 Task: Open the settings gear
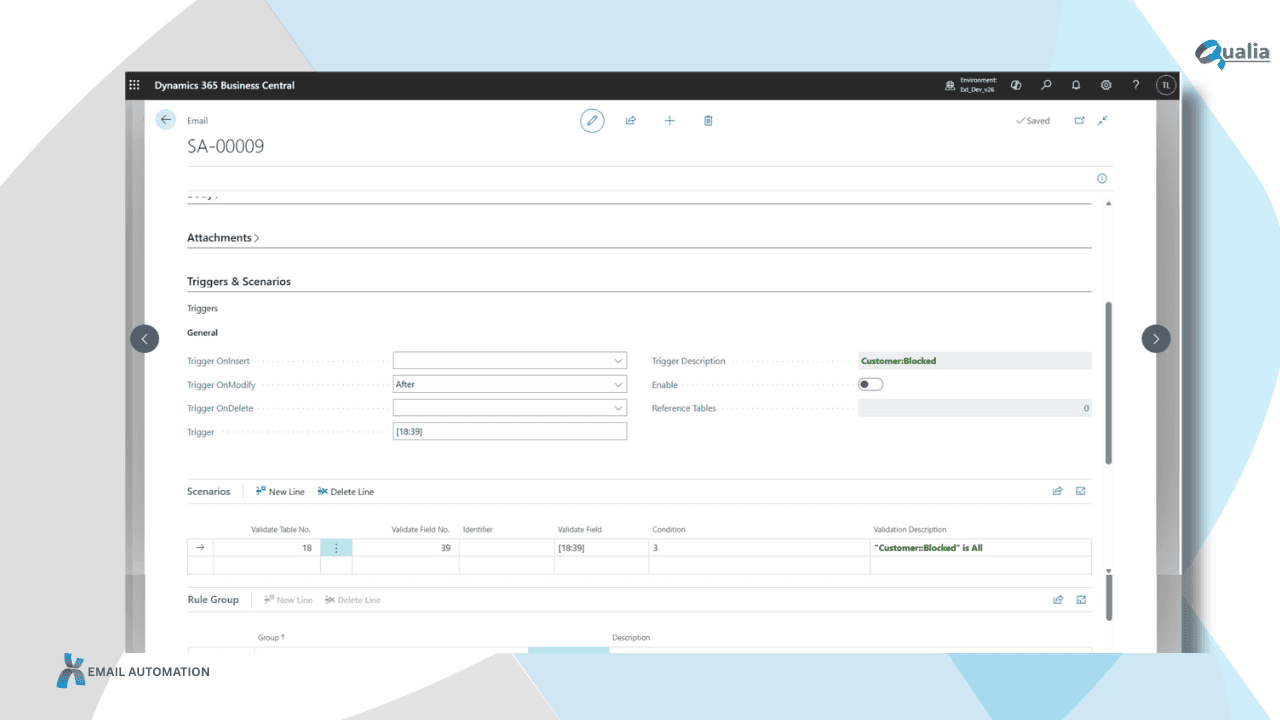[x=1106, y=86]
